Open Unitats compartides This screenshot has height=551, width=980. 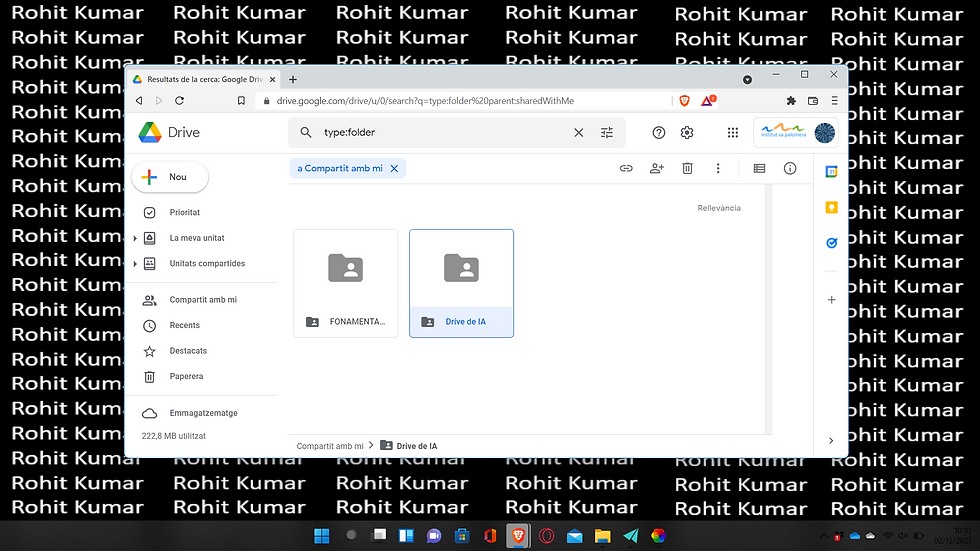207,264
